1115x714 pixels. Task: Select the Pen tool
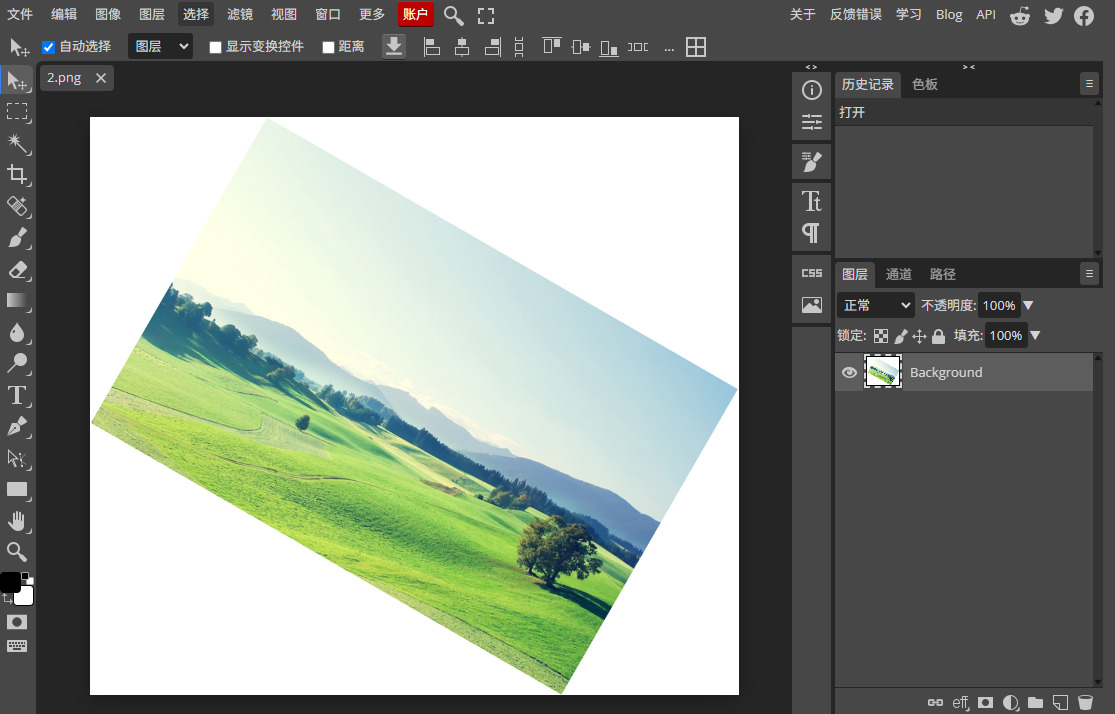(18, 427)
